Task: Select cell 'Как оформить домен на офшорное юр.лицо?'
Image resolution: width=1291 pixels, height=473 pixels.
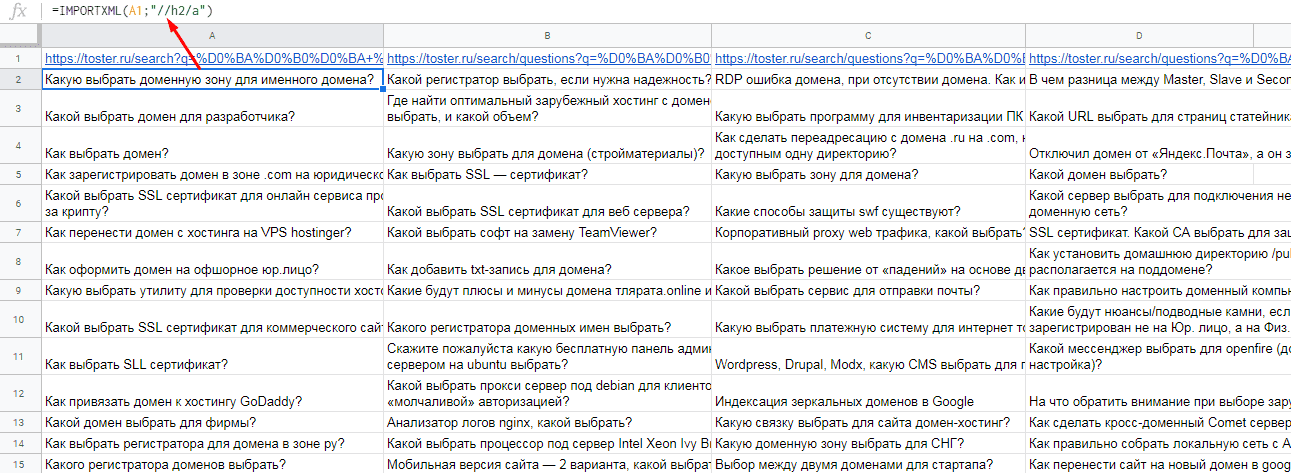Action: tap(213, 262)
